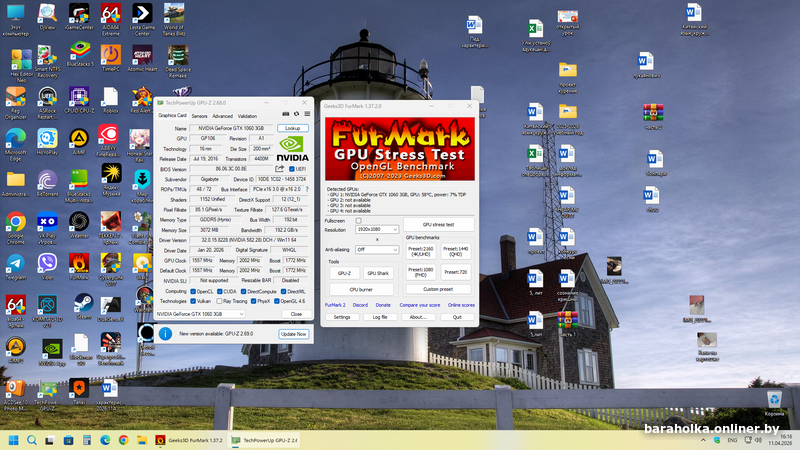Open AIDA64 Extreme desktop icon
This screenshot has height=450, width=800.
[111, 19]
